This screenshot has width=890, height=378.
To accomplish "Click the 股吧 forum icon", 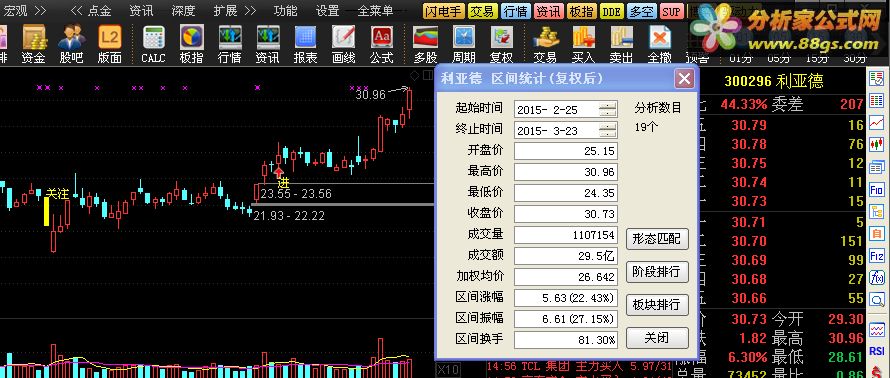I will 72,44.
